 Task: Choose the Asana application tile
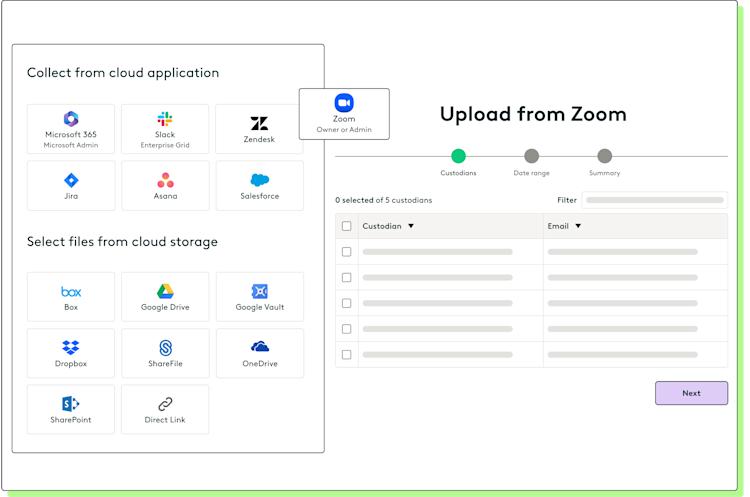165,186
